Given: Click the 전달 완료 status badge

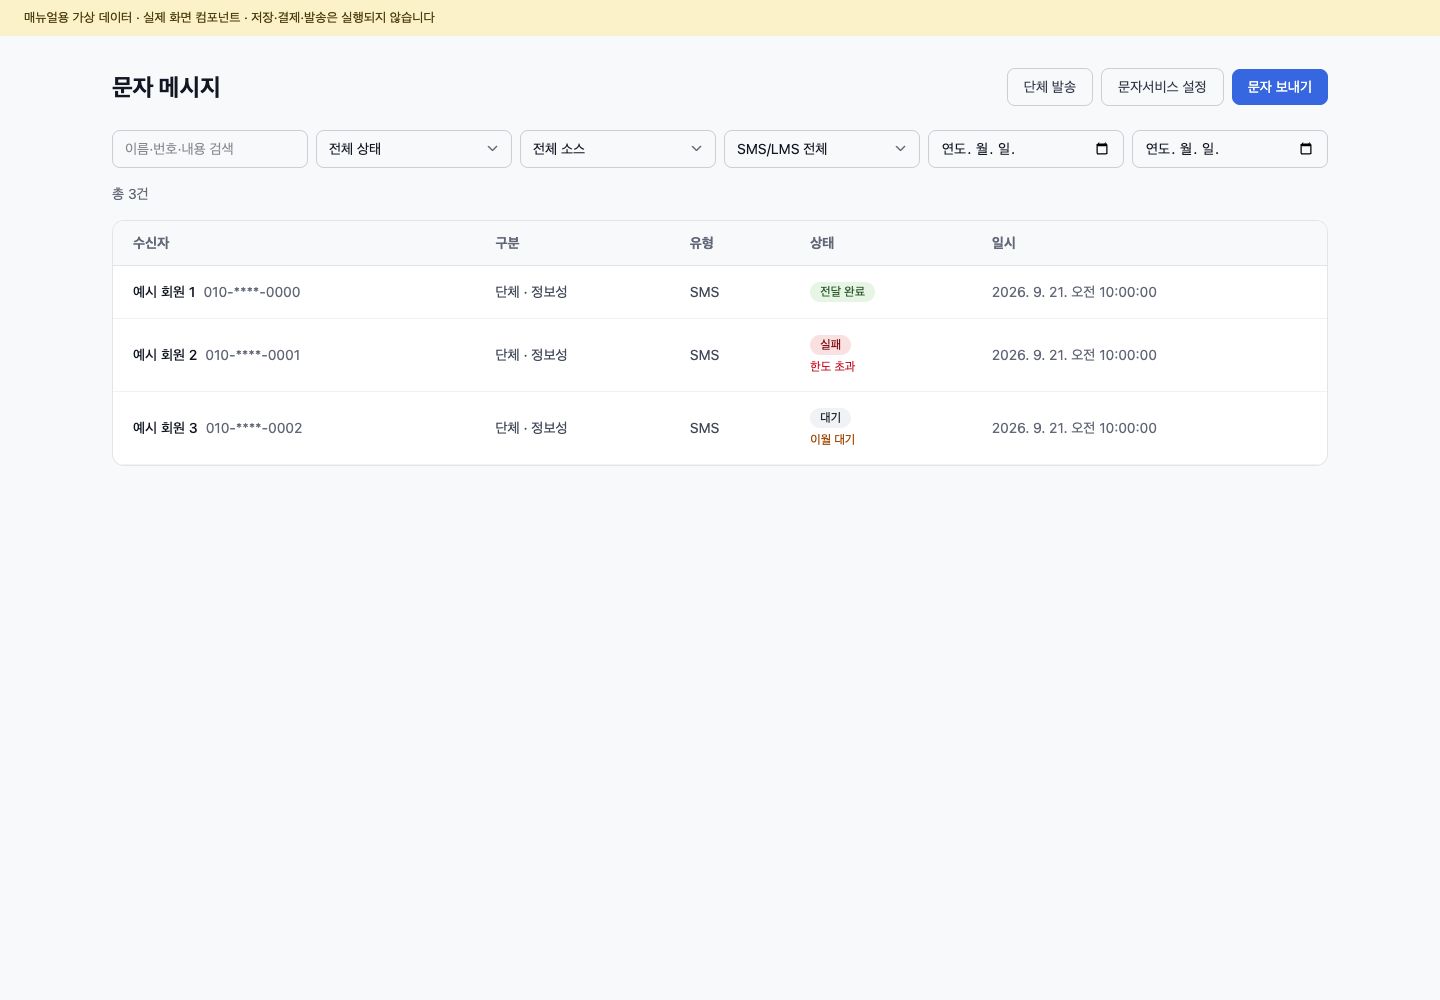Looking at the screenshot, I should 842,292.
